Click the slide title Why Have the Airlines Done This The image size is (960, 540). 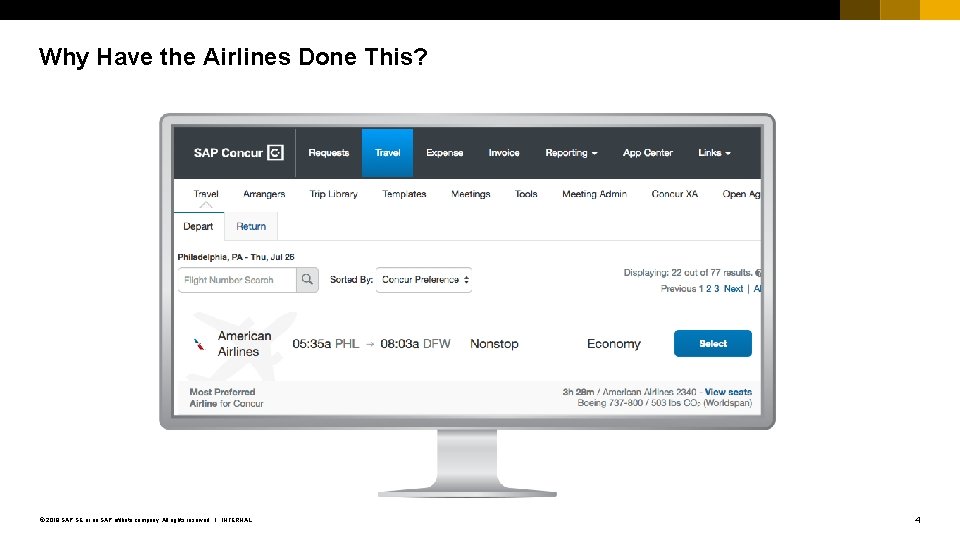(233, 57)
